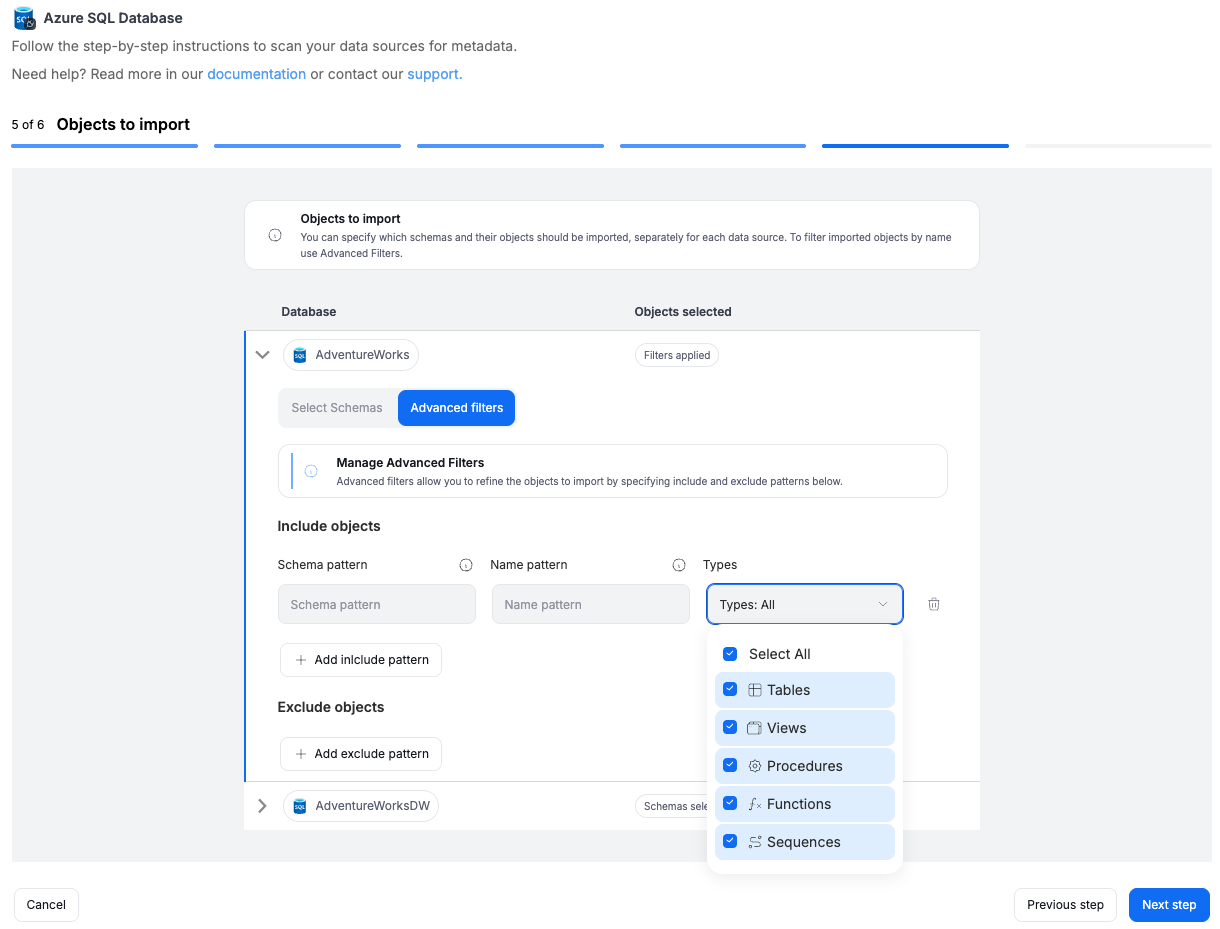Click the AdventureWorksDW database SQL icon
The image size is (1220, 929).
pos(300,806)
